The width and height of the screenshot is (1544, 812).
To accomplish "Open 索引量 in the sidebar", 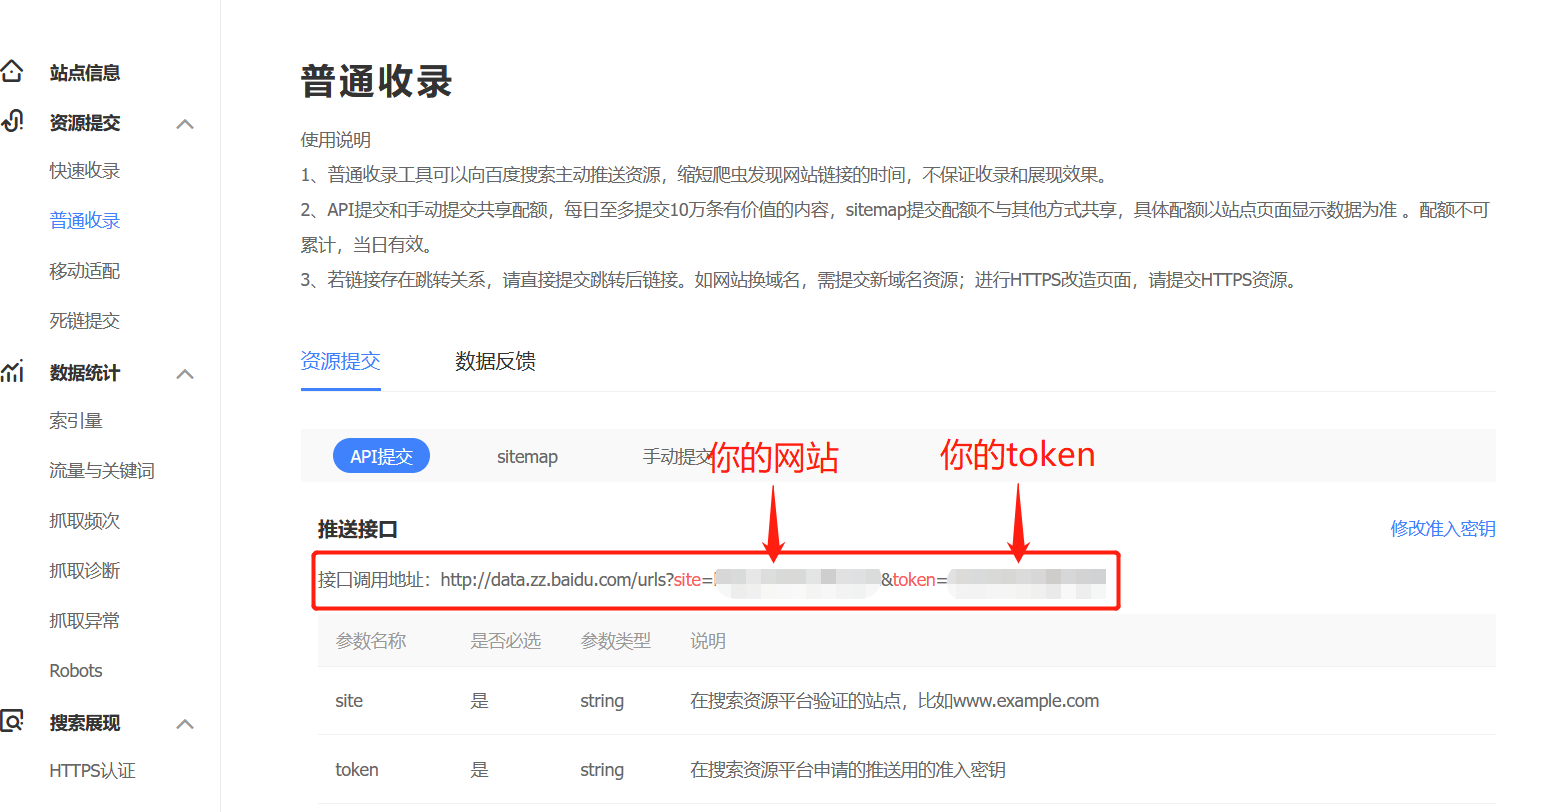I will pos(76,421).
